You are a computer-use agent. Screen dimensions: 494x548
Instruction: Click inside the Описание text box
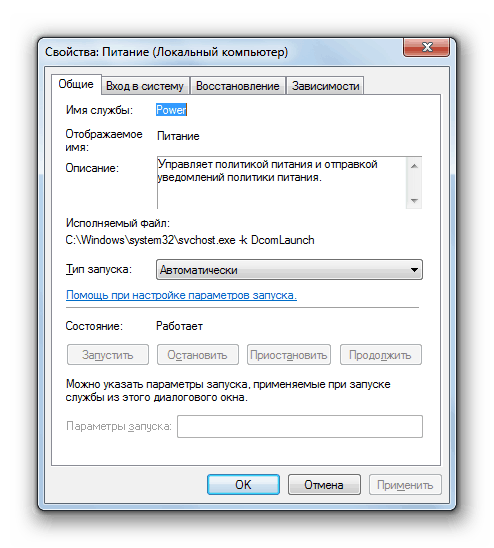tap(281, 182)
